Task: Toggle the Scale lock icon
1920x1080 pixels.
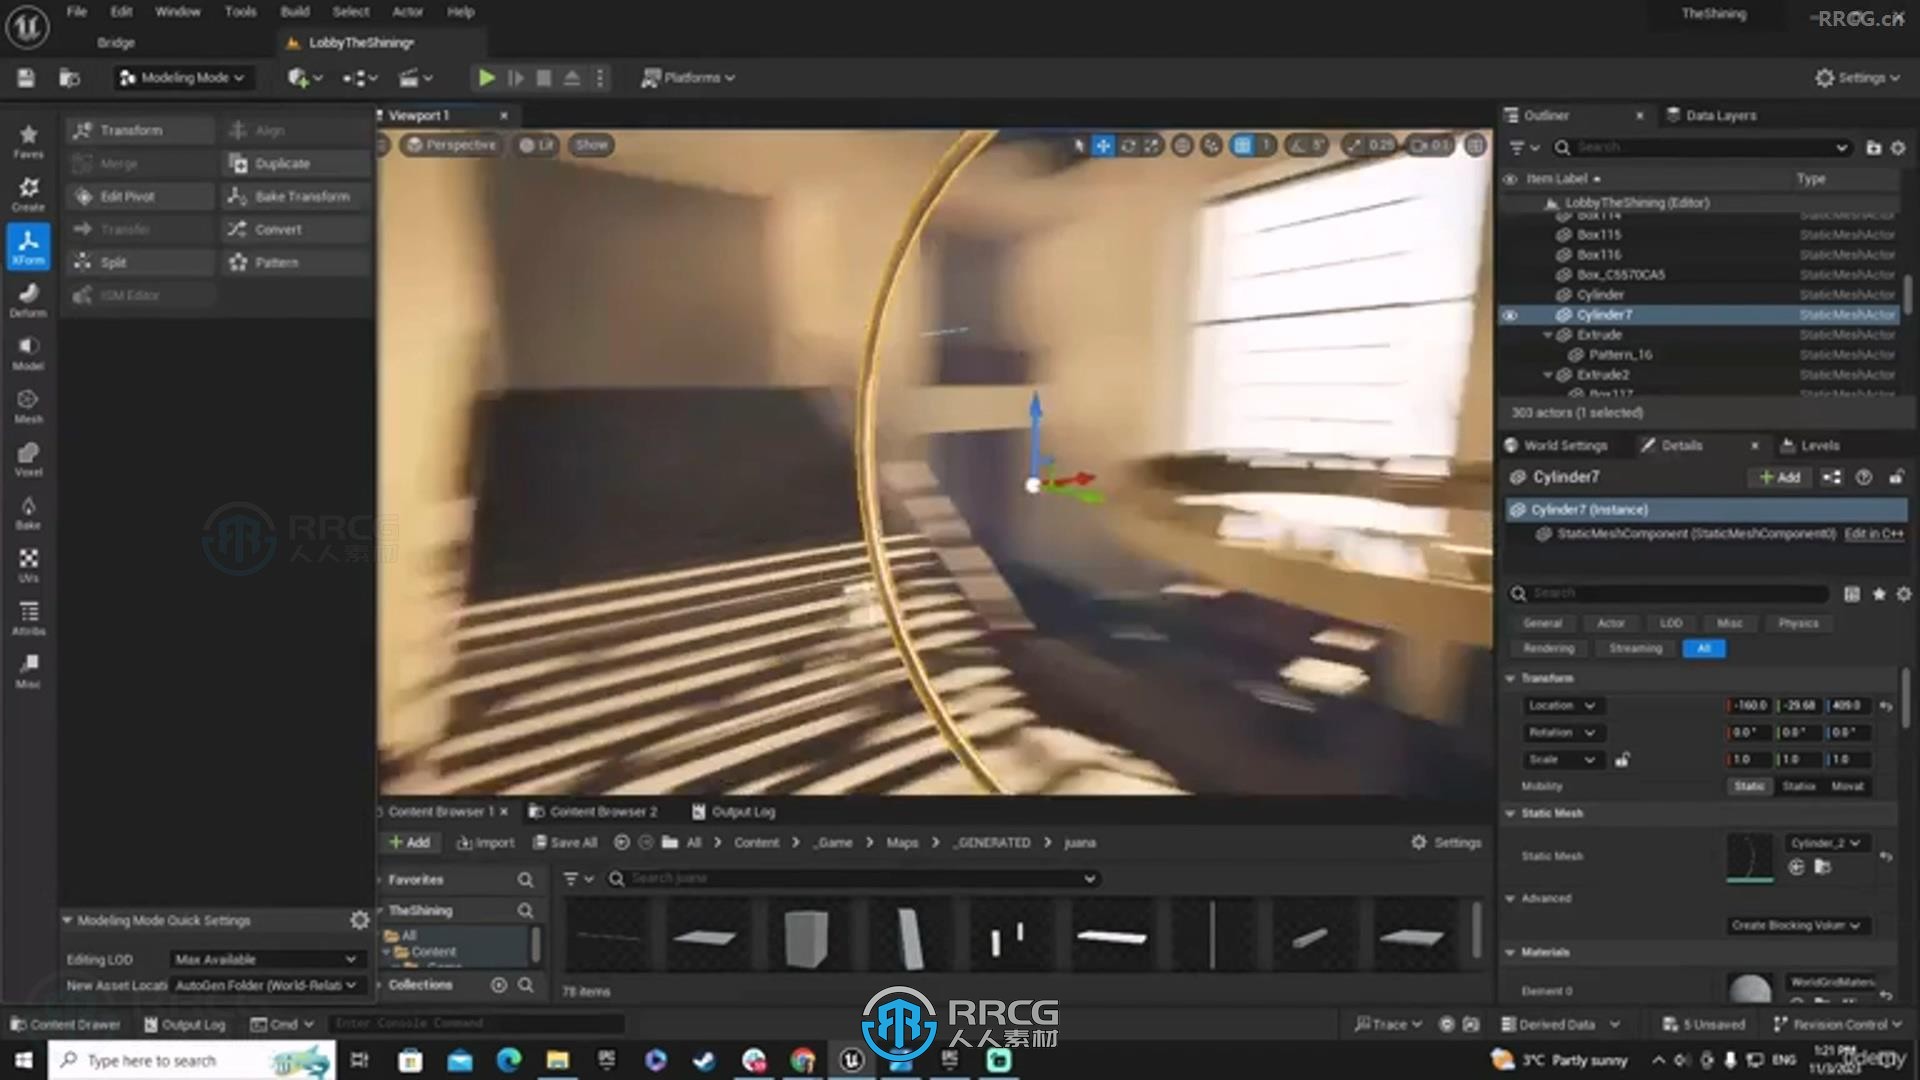Action: [1622, 760]
